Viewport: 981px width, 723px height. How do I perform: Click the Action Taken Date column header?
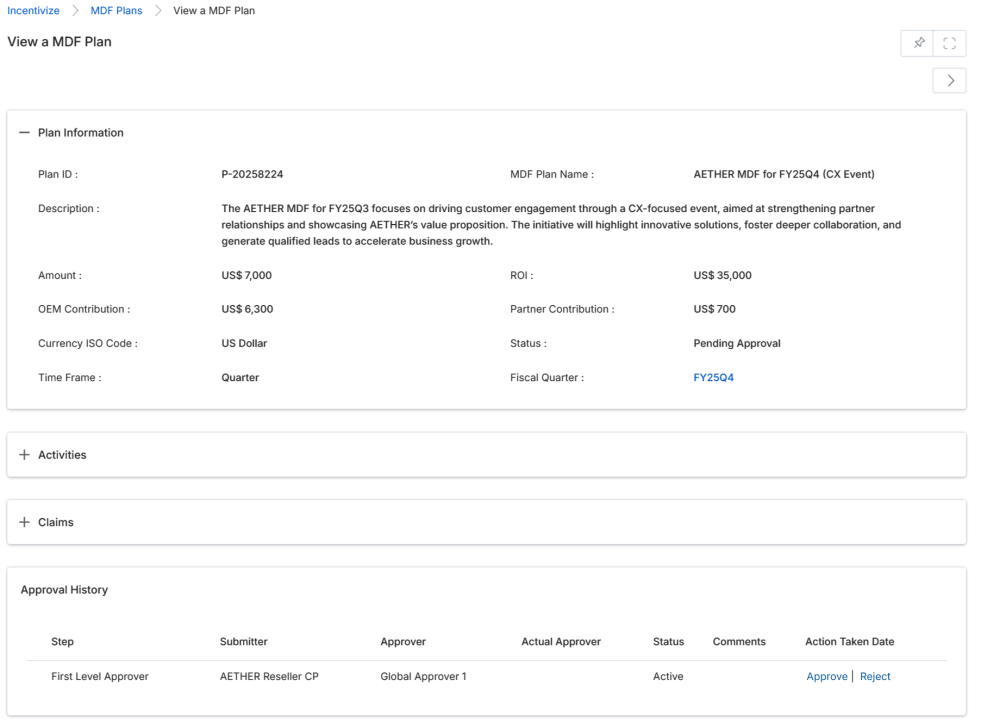pyautogui.click(x=850, y=642)
